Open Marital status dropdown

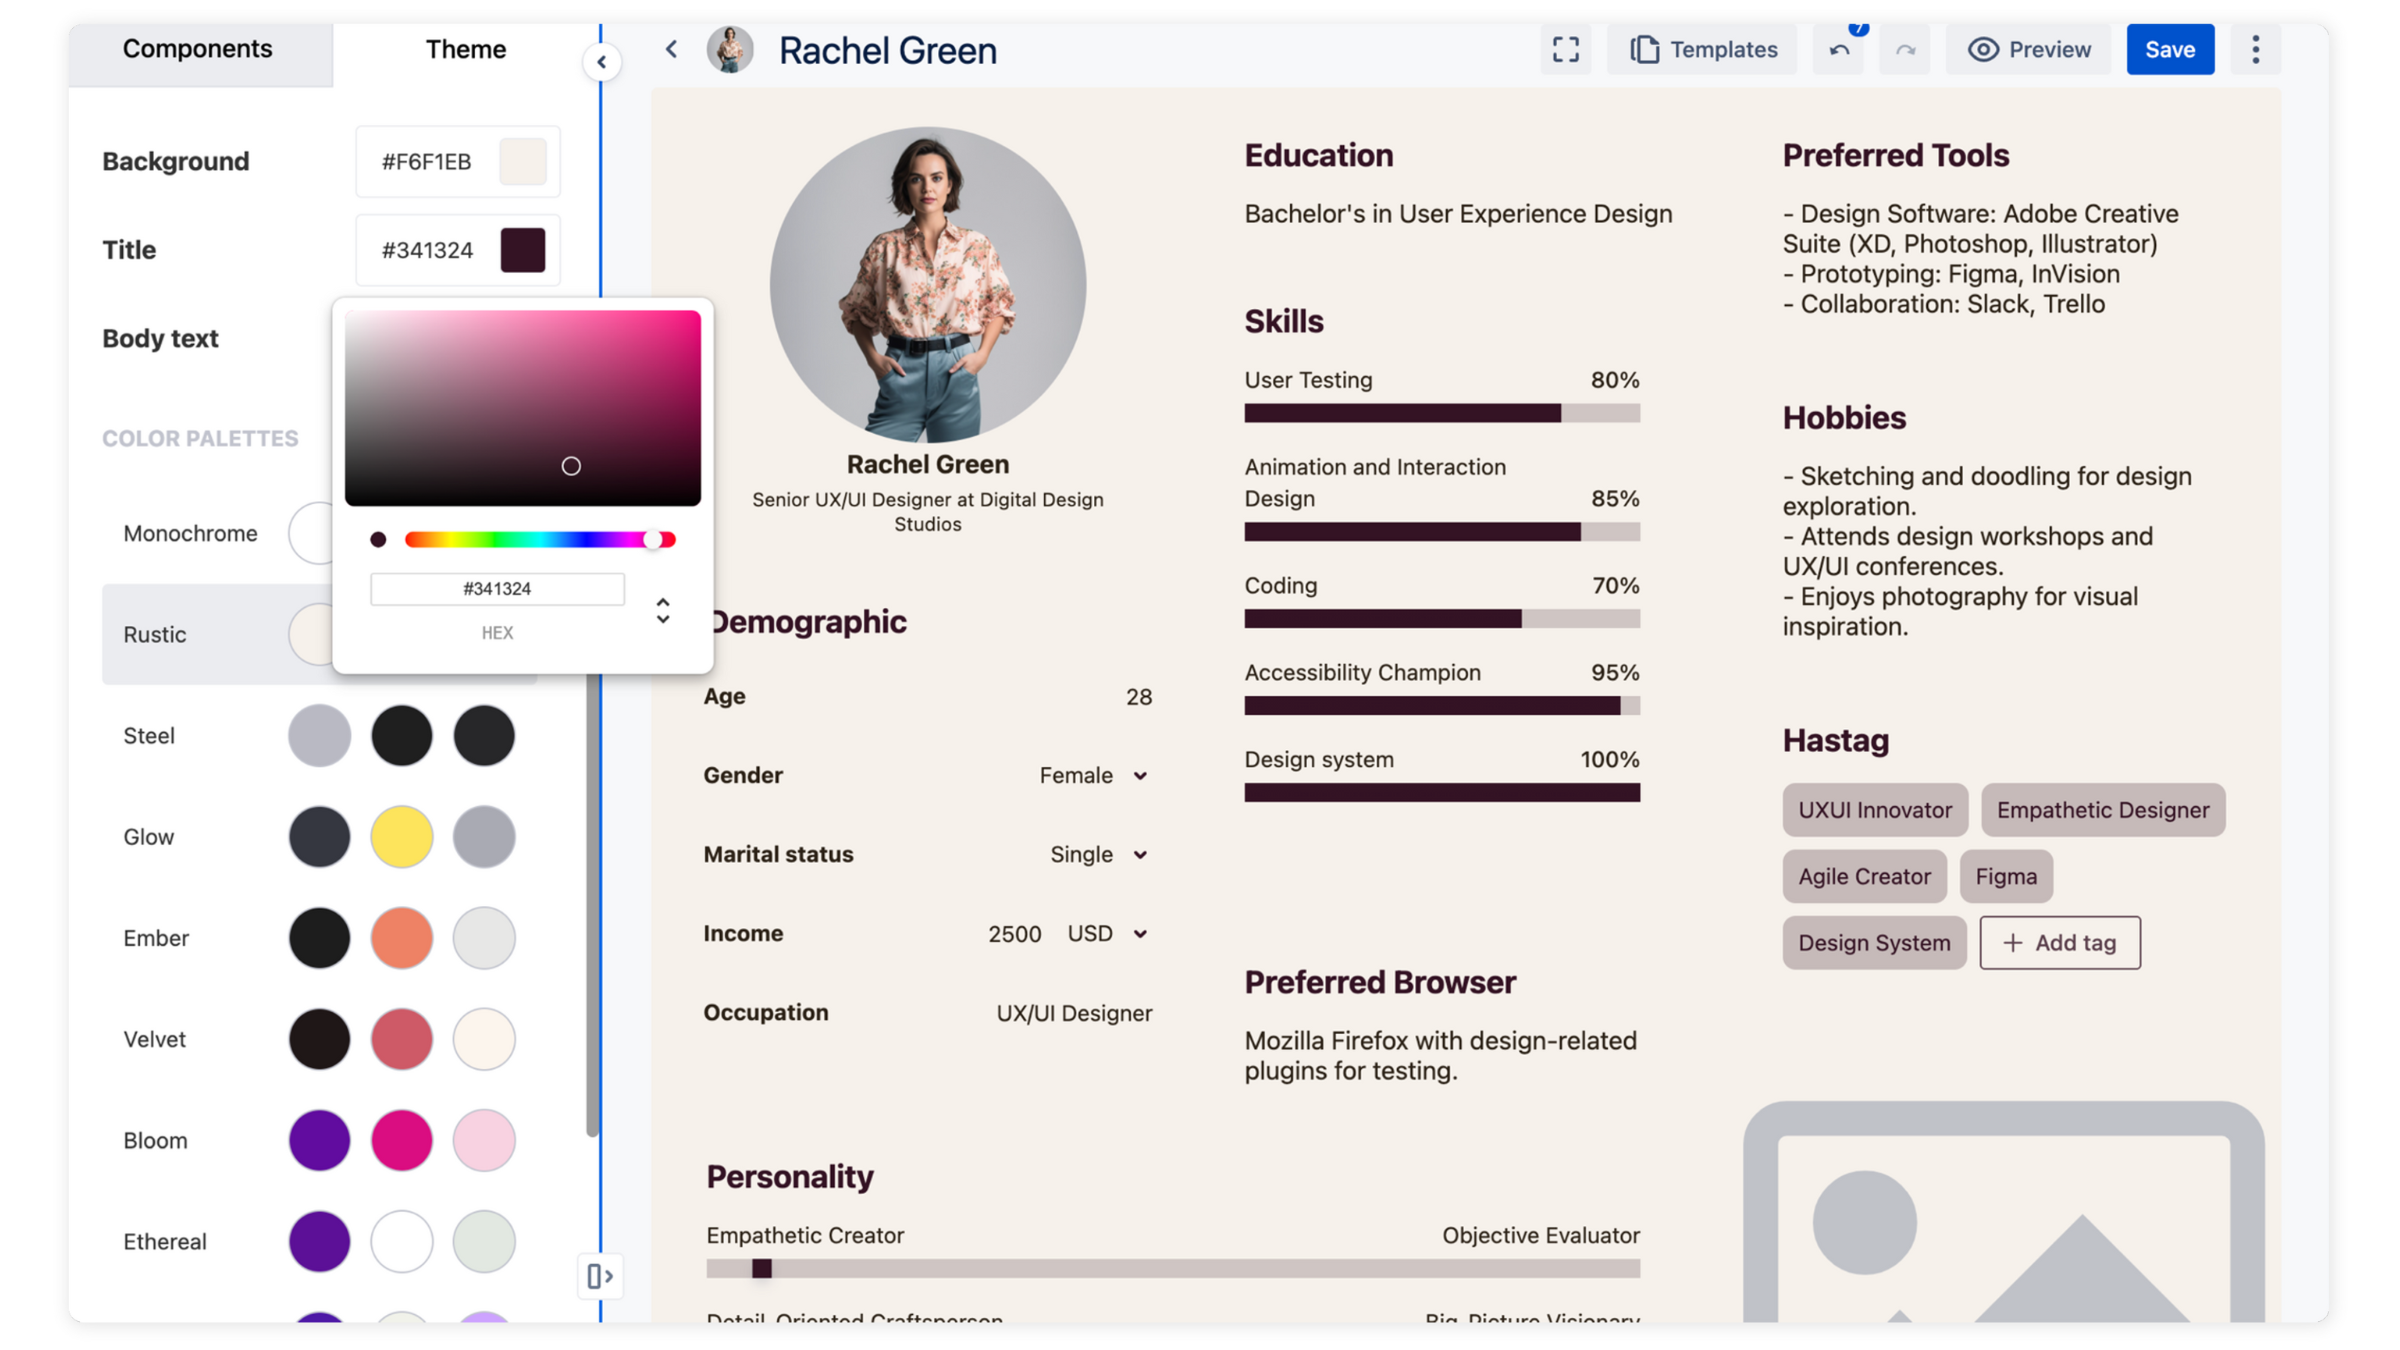[1099, 854]
